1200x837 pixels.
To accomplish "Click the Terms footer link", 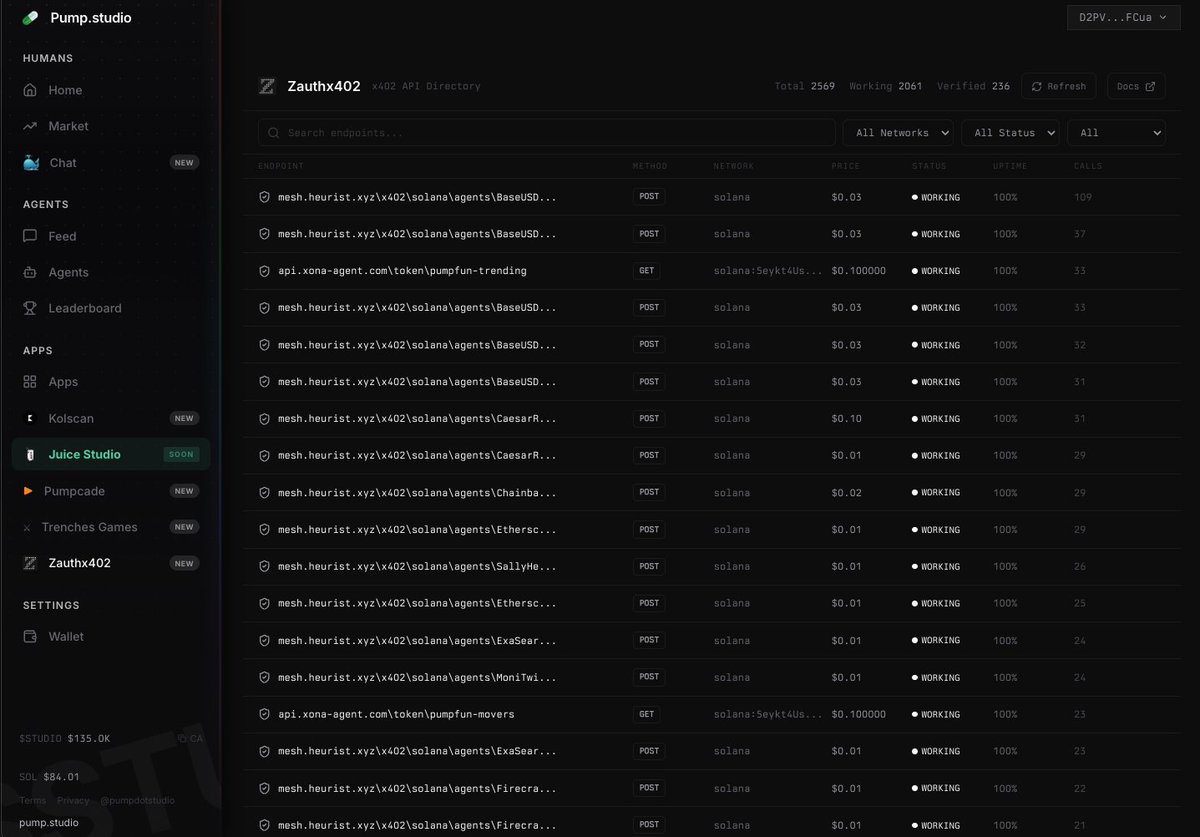I will [x=33, y=800].
